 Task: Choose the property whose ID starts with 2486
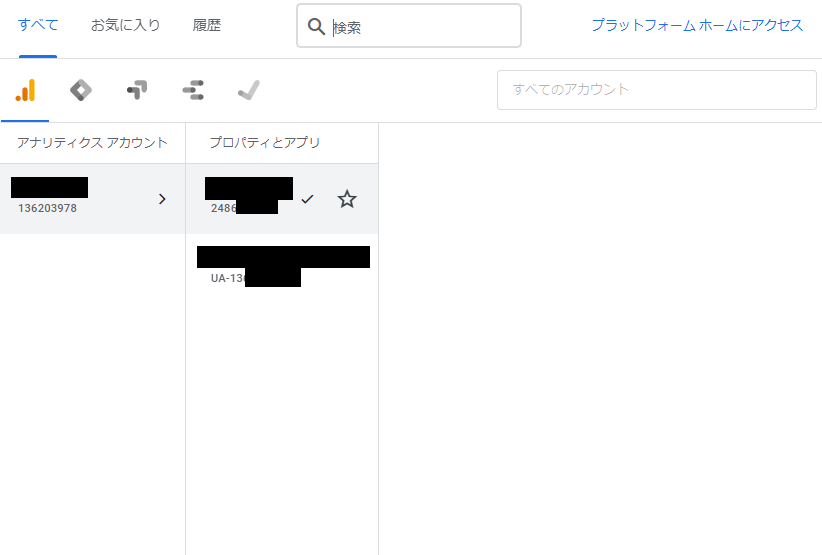(x=248, y=198)
